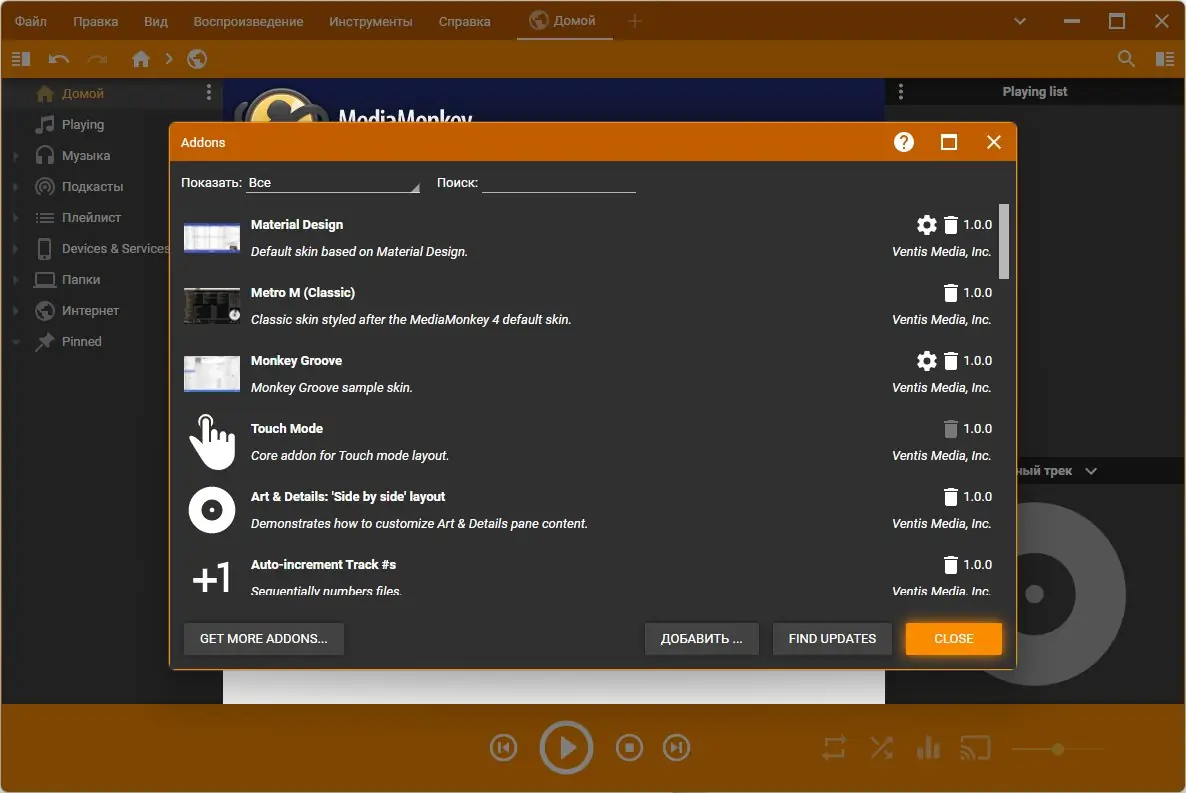Image resolution: width=1186 pixels, height=793 pixels.
Task: Expand the Devices & Services node
Action: click(15, 249)
